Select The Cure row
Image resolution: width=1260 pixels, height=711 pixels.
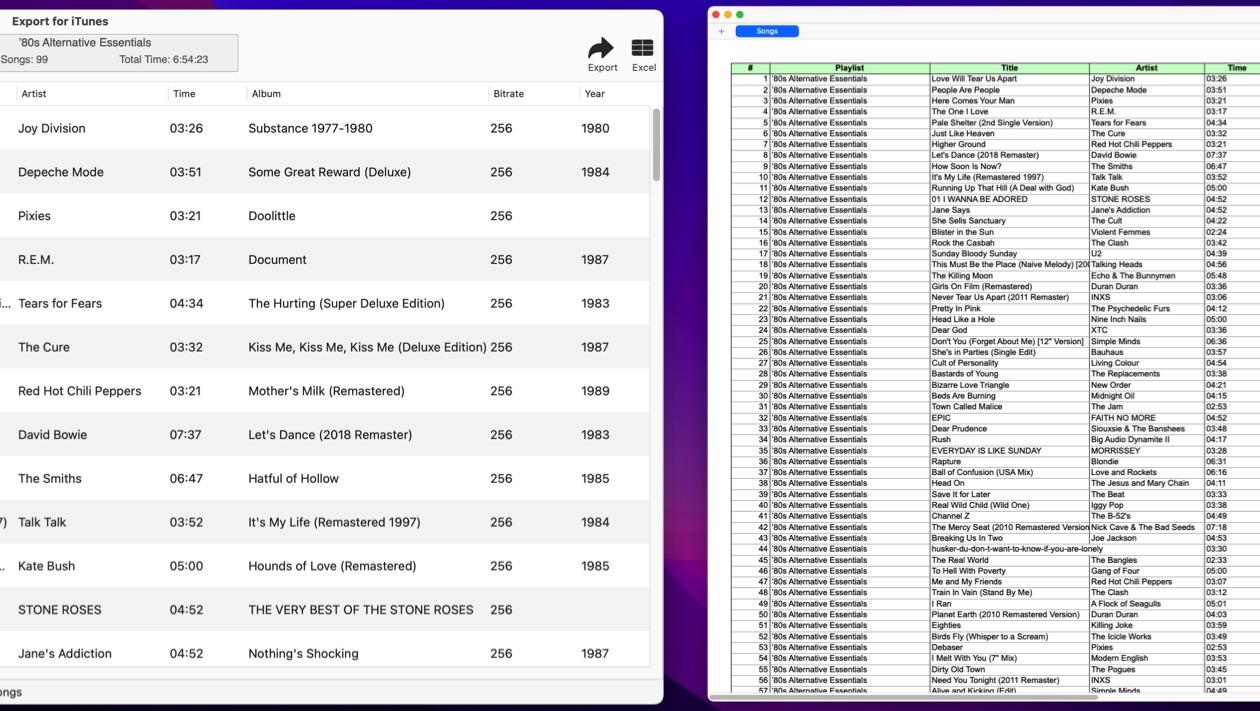coord(325,347)
